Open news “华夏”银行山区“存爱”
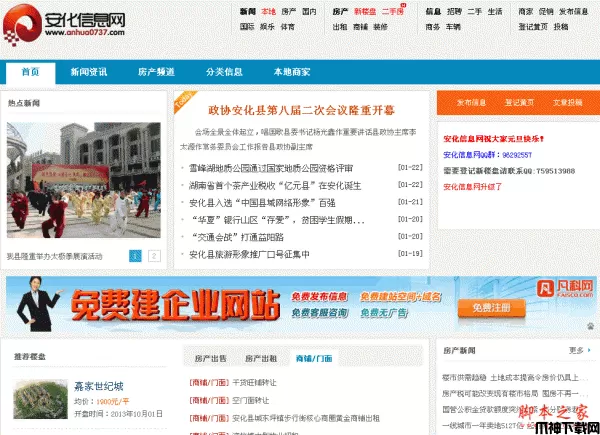Screen dimensions: 600x435 click(x=278, y=220)
